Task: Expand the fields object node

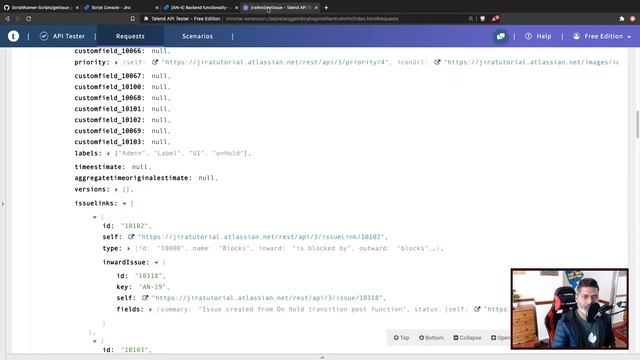Action: point(151,310)
